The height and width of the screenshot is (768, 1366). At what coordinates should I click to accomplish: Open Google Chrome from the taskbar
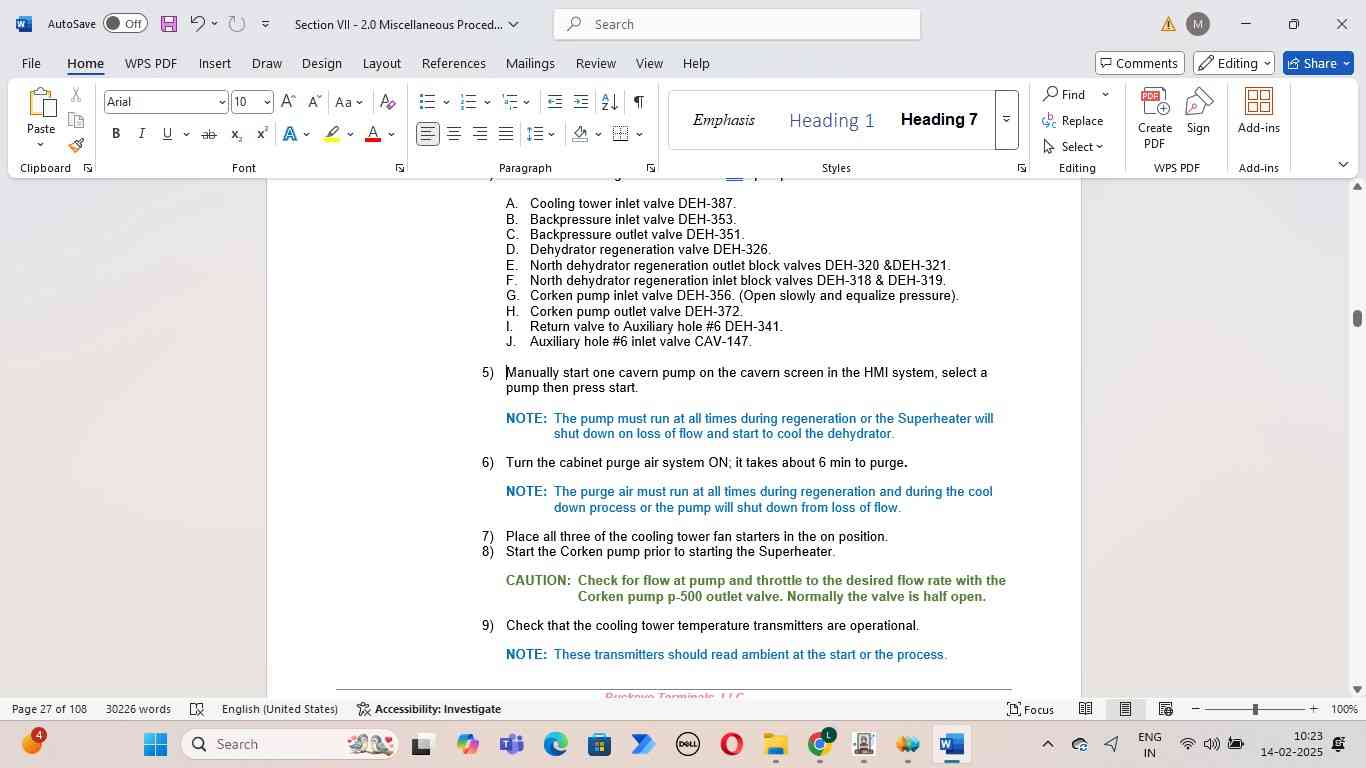click(820, 745)
